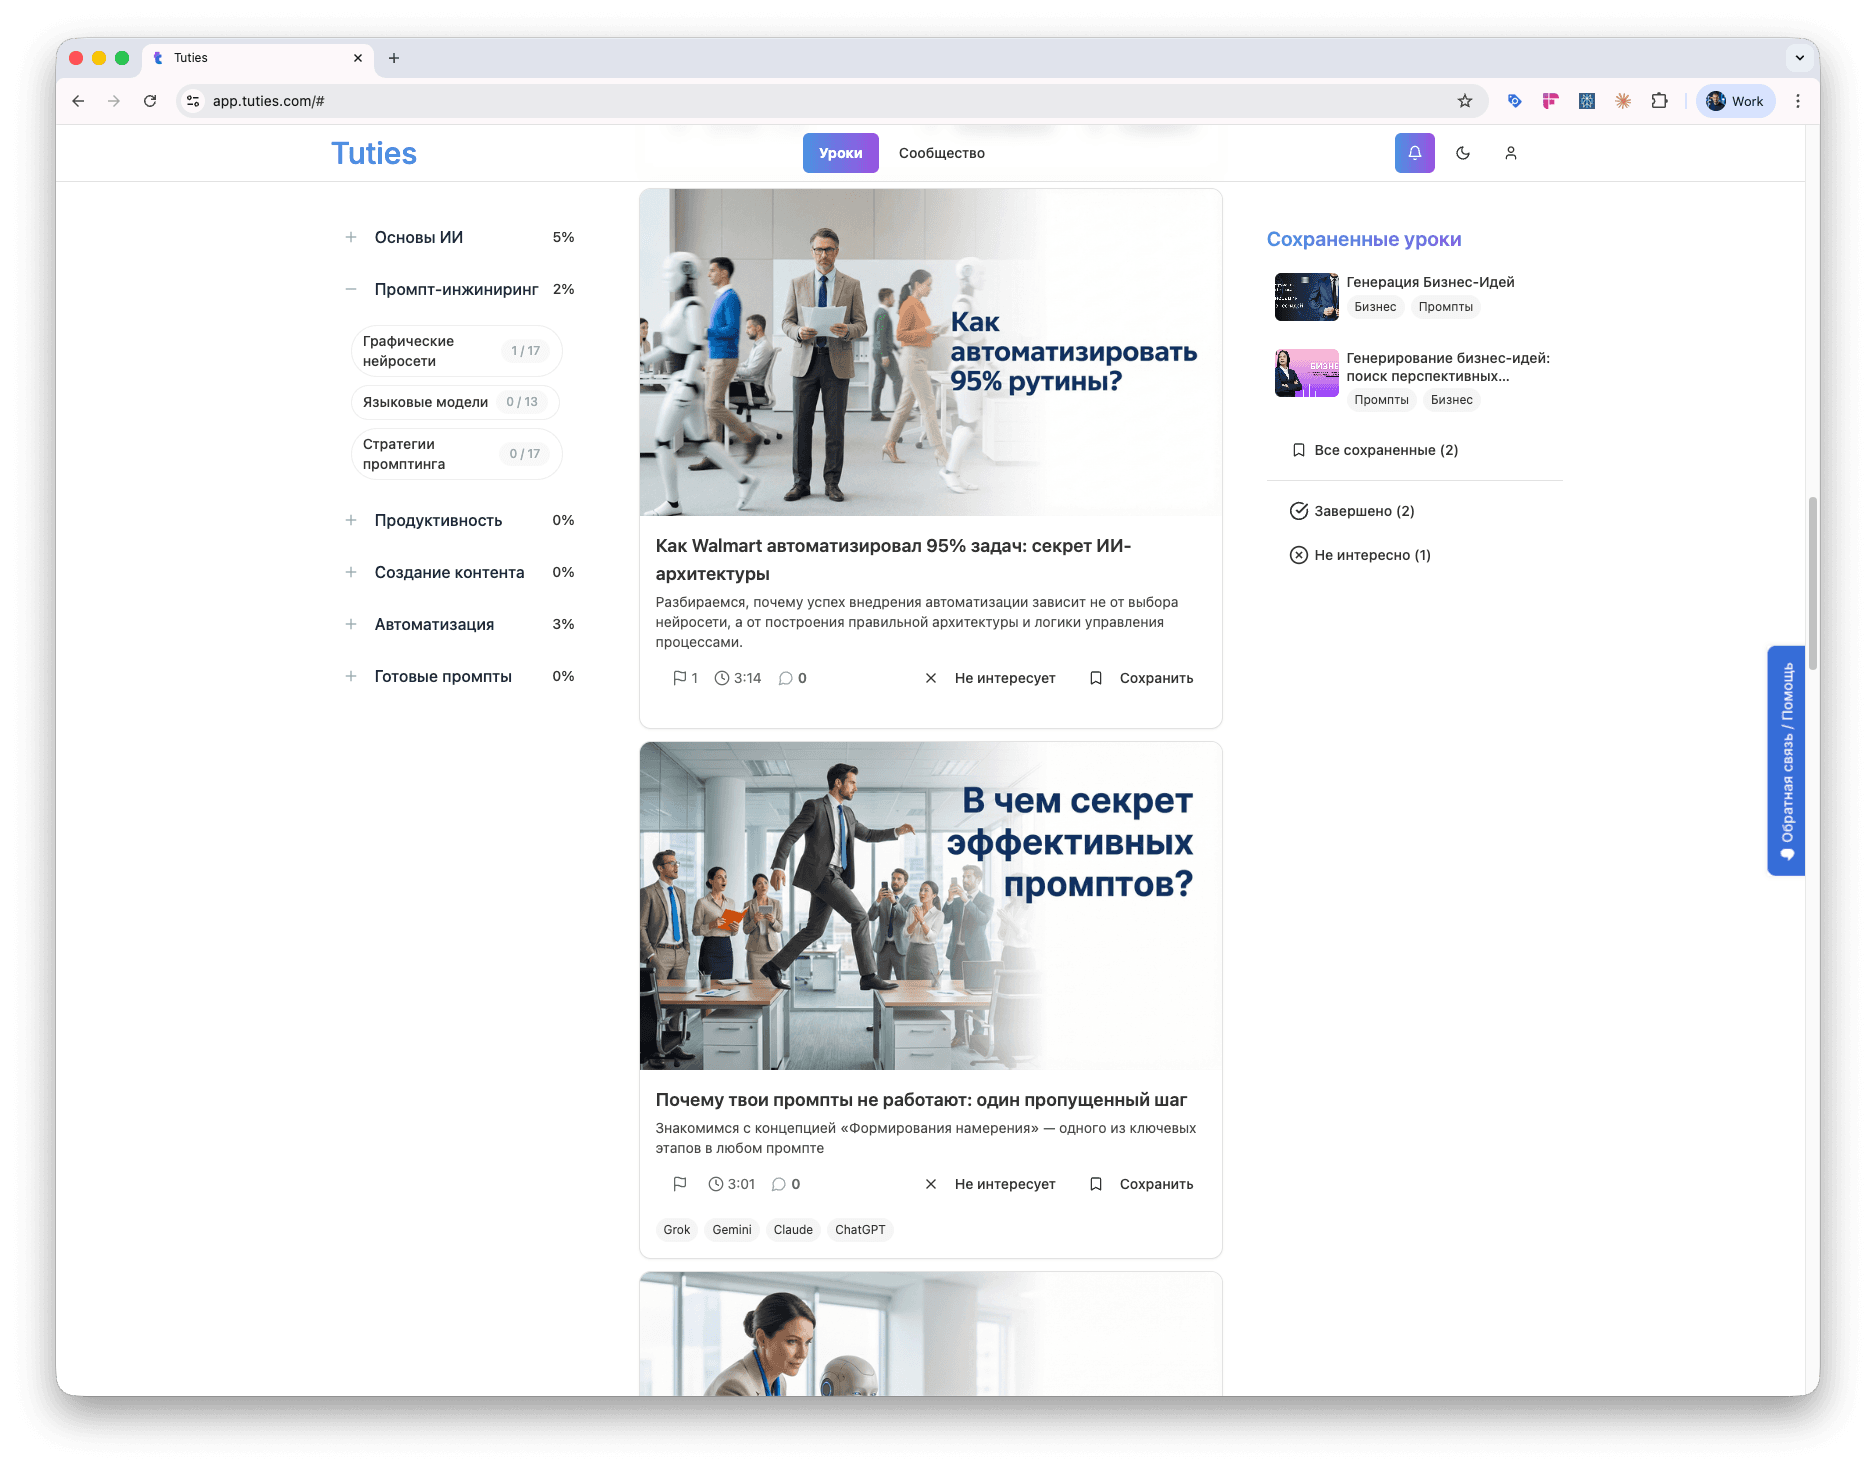Viewport: 1876px width, 1470px height.
Task: Click the checkmark icon next to Завершено
Action: pos(1298,510)
